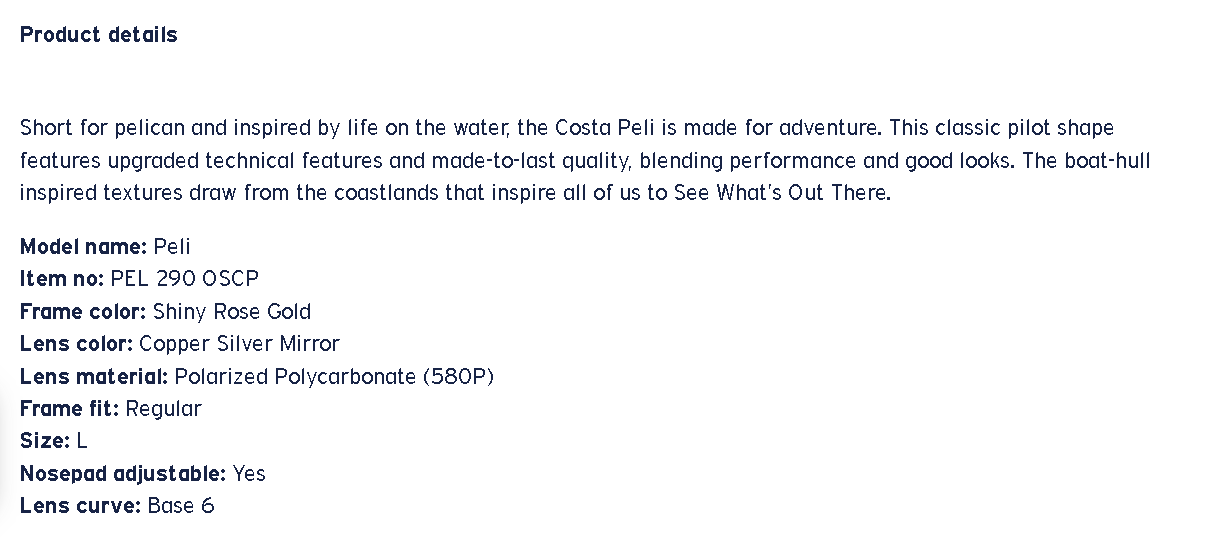Click the Size label

tap(45, 441)
